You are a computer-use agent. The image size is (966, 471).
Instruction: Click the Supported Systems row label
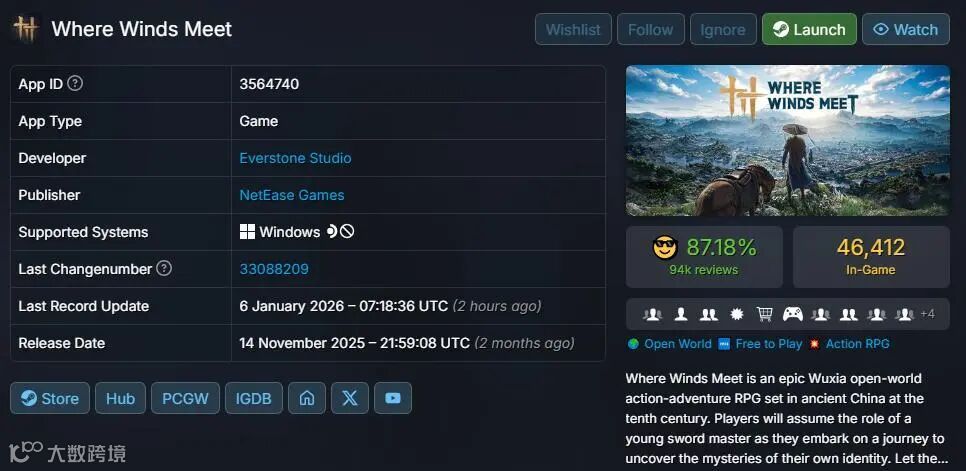[x=83, y=232]
